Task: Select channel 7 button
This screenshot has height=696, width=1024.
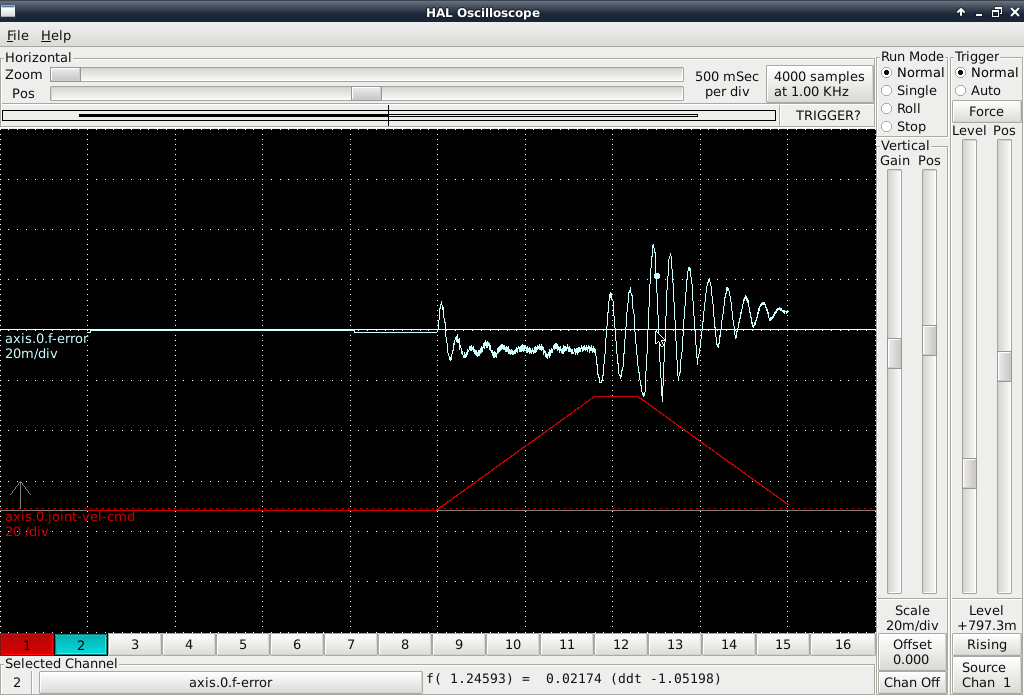Action: [351, 644]
